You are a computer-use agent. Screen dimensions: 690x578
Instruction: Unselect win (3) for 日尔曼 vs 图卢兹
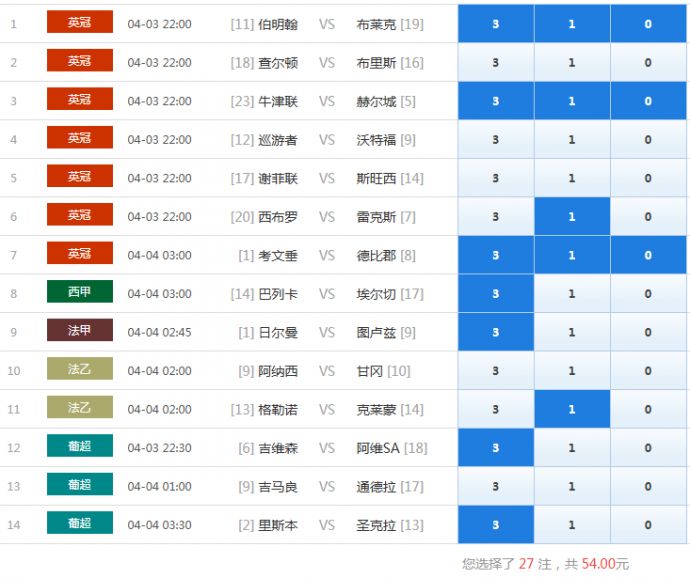click(496, 332)
